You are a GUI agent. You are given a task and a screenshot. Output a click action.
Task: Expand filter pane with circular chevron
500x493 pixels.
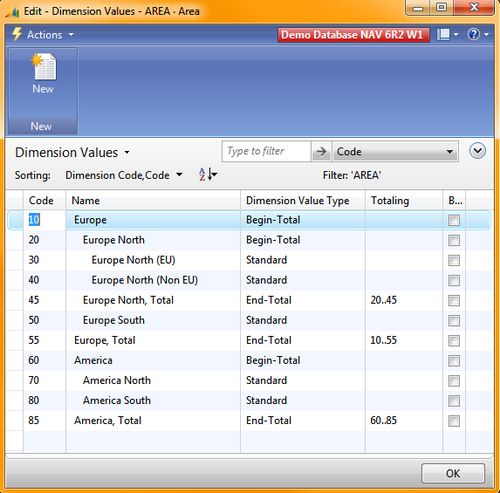point(477,151)
